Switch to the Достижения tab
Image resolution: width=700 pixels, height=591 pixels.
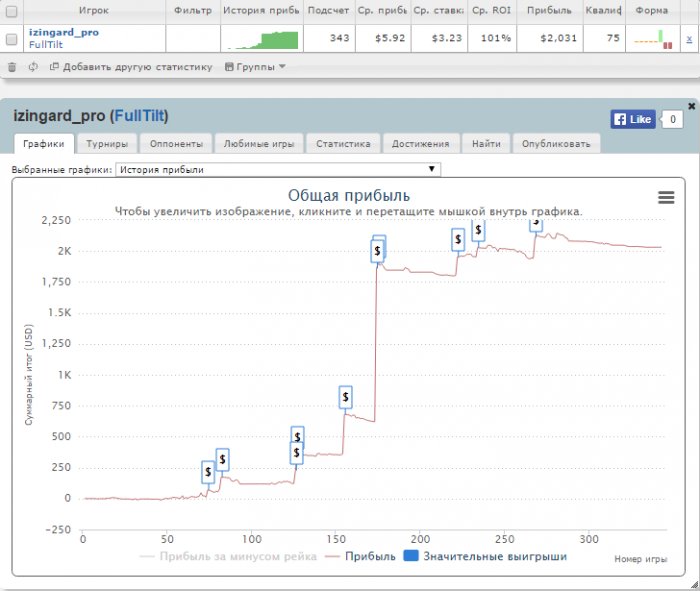421,144
